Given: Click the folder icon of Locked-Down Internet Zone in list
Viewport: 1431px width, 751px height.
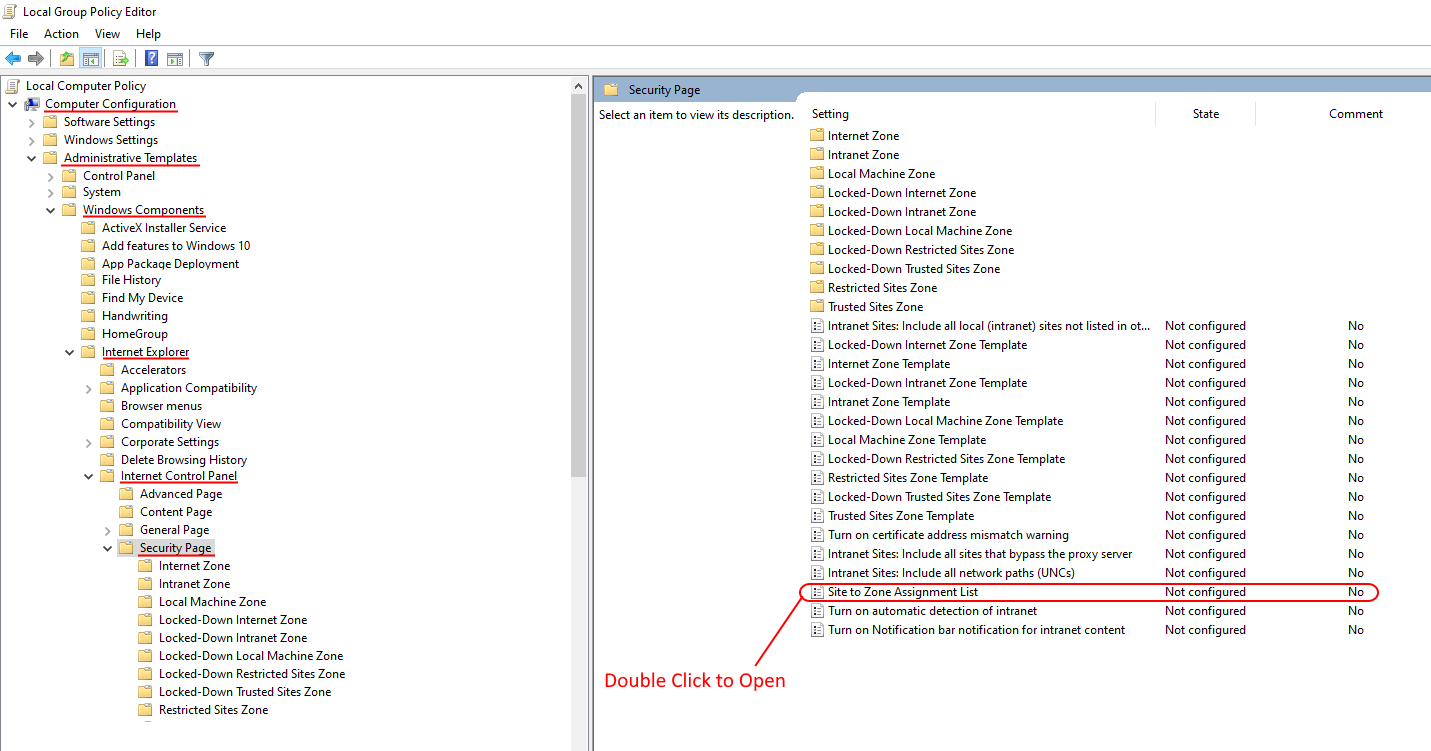Looking at the screenshot, I should click(x=816, y=193).
